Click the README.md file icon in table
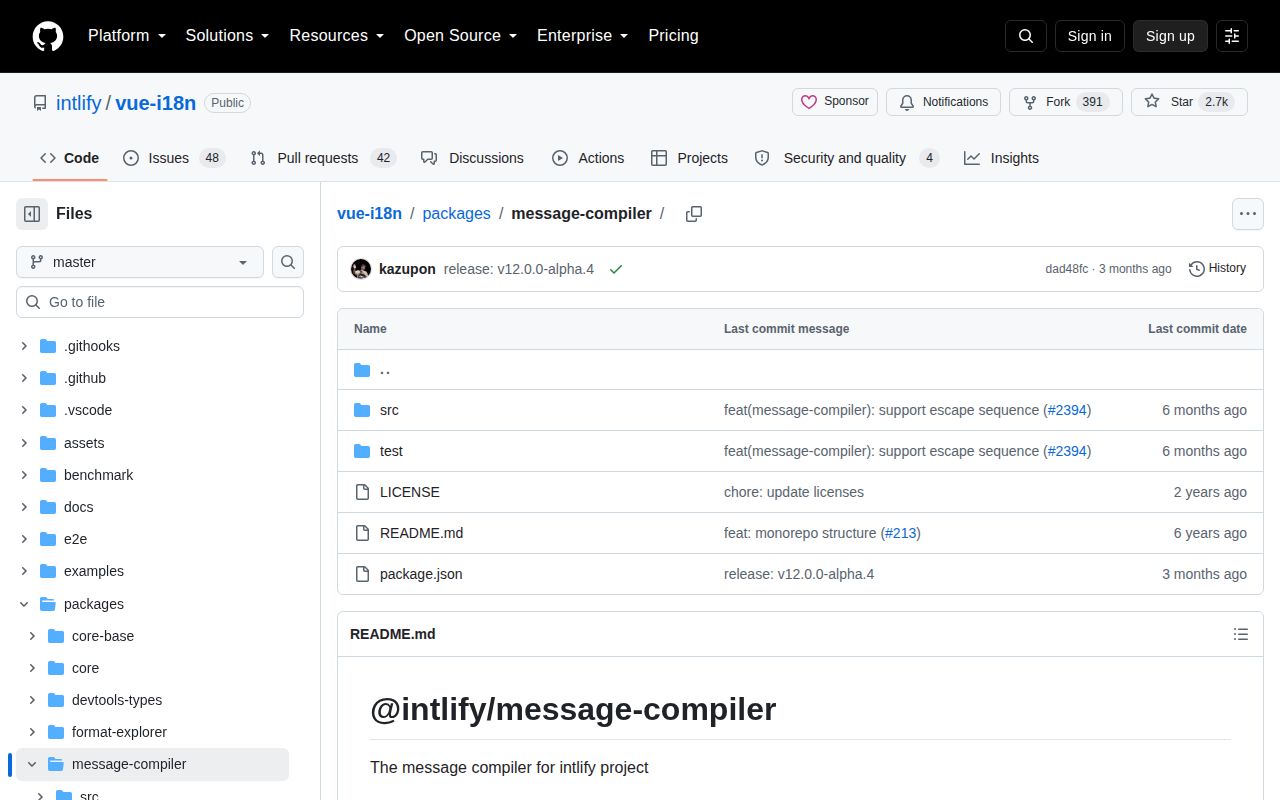1280x800 pixels. [x=362, y=533]
